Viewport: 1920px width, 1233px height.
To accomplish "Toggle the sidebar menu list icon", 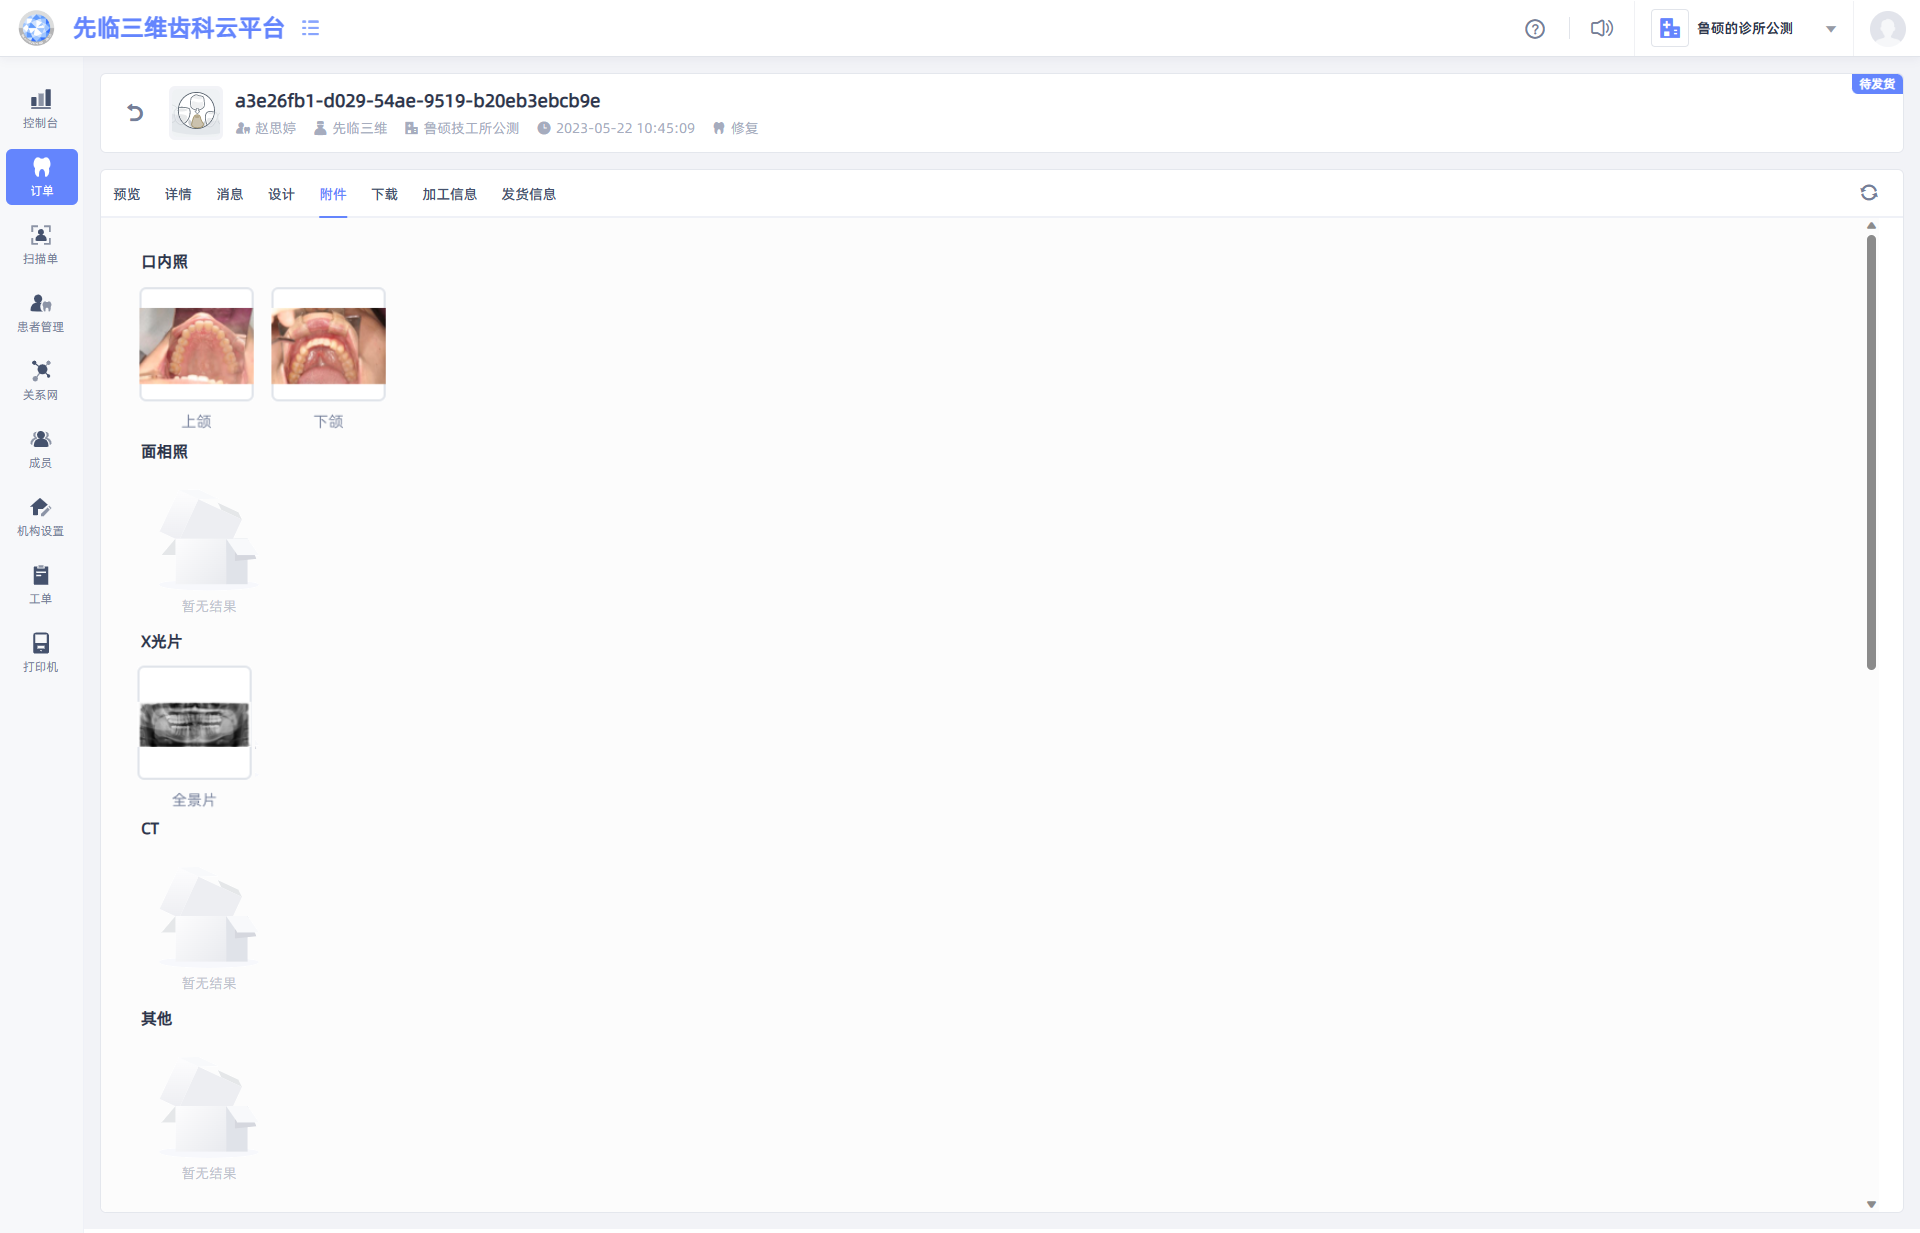I will click(310, 28).
